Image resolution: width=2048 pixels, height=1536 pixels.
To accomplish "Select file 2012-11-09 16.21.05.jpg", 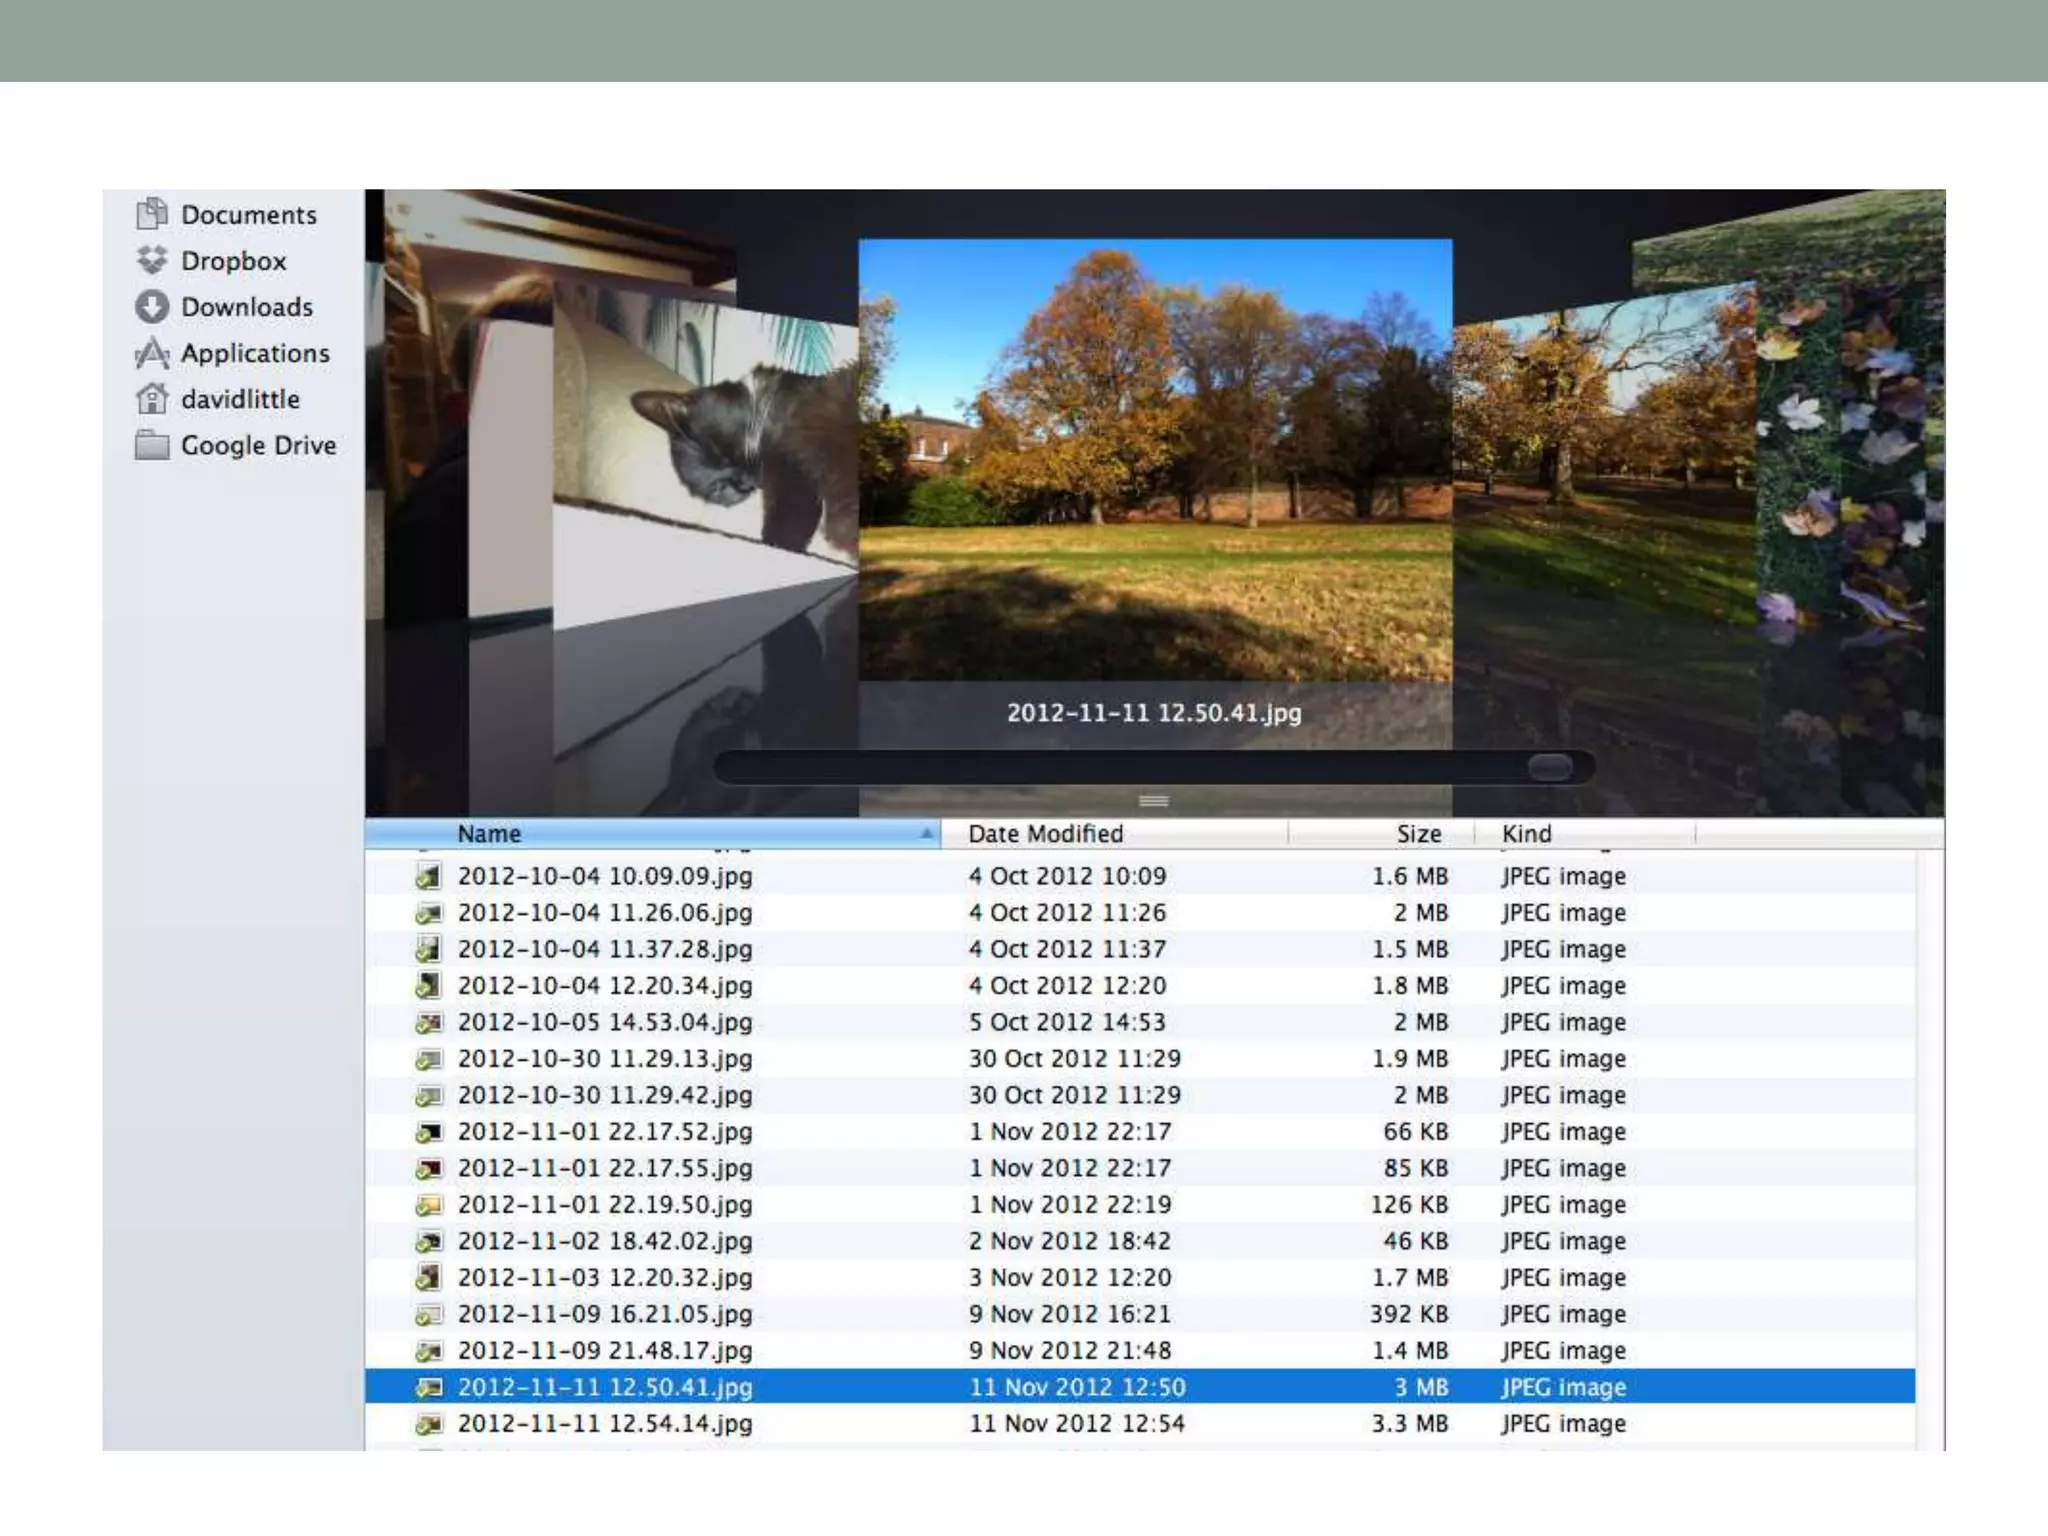I will click(605, 1314).
